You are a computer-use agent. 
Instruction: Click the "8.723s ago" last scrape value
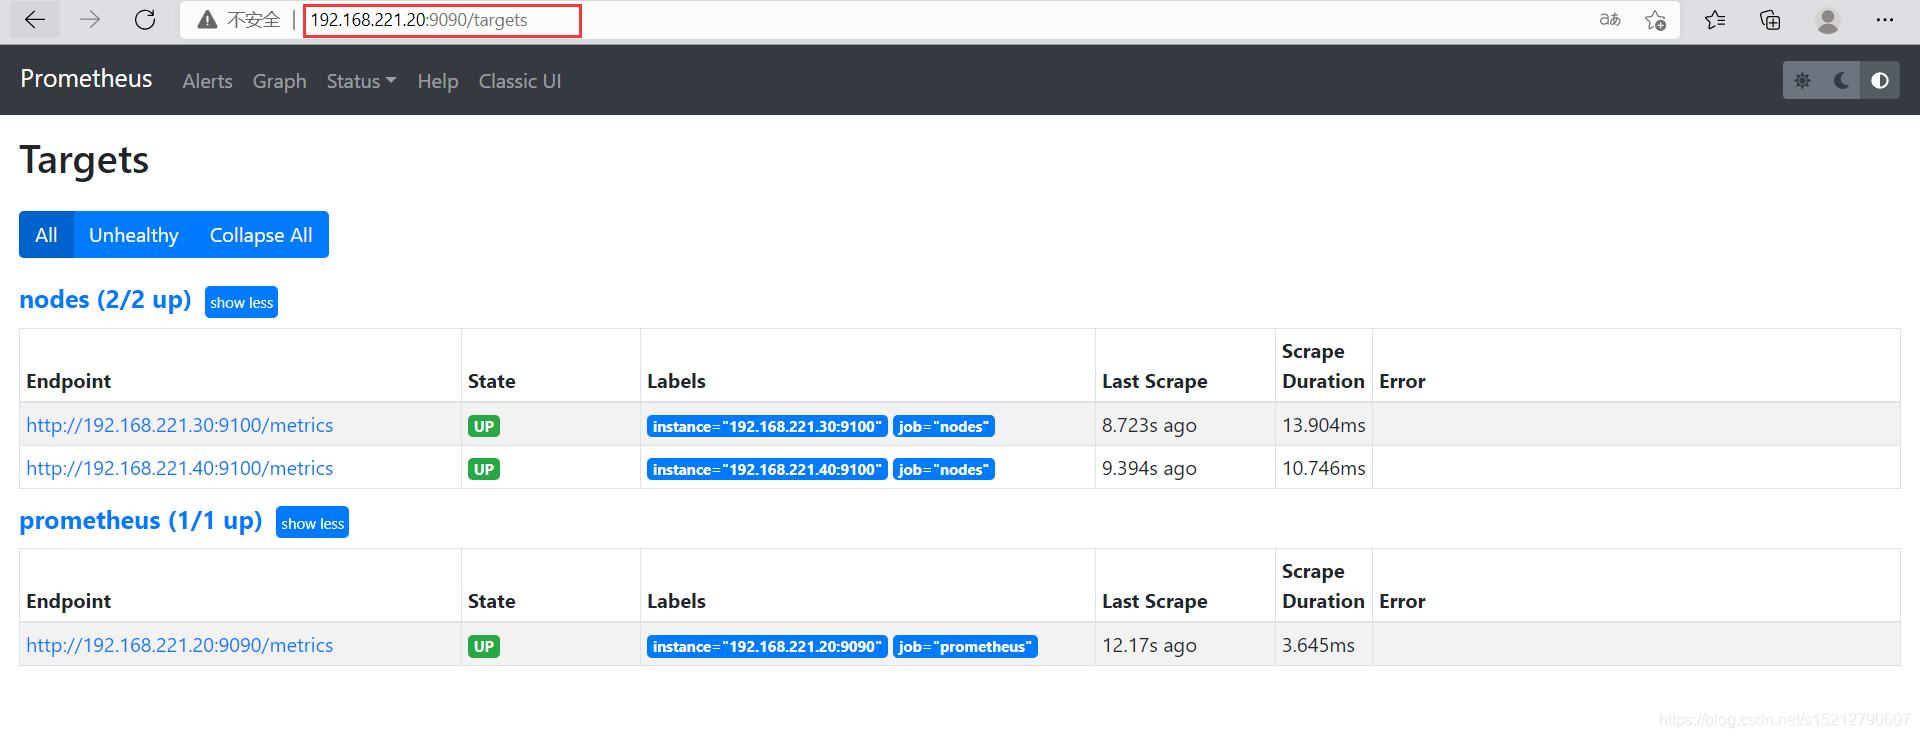pyautogui.click(x=1149, y=425)
